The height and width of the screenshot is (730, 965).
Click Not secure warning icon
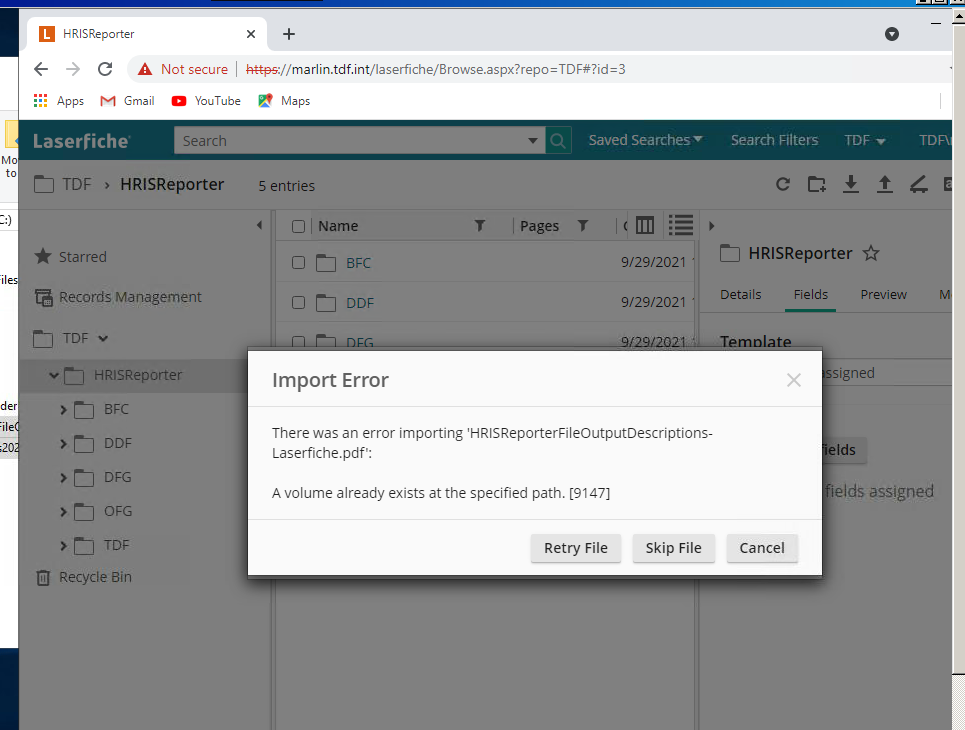pos(145,69)
